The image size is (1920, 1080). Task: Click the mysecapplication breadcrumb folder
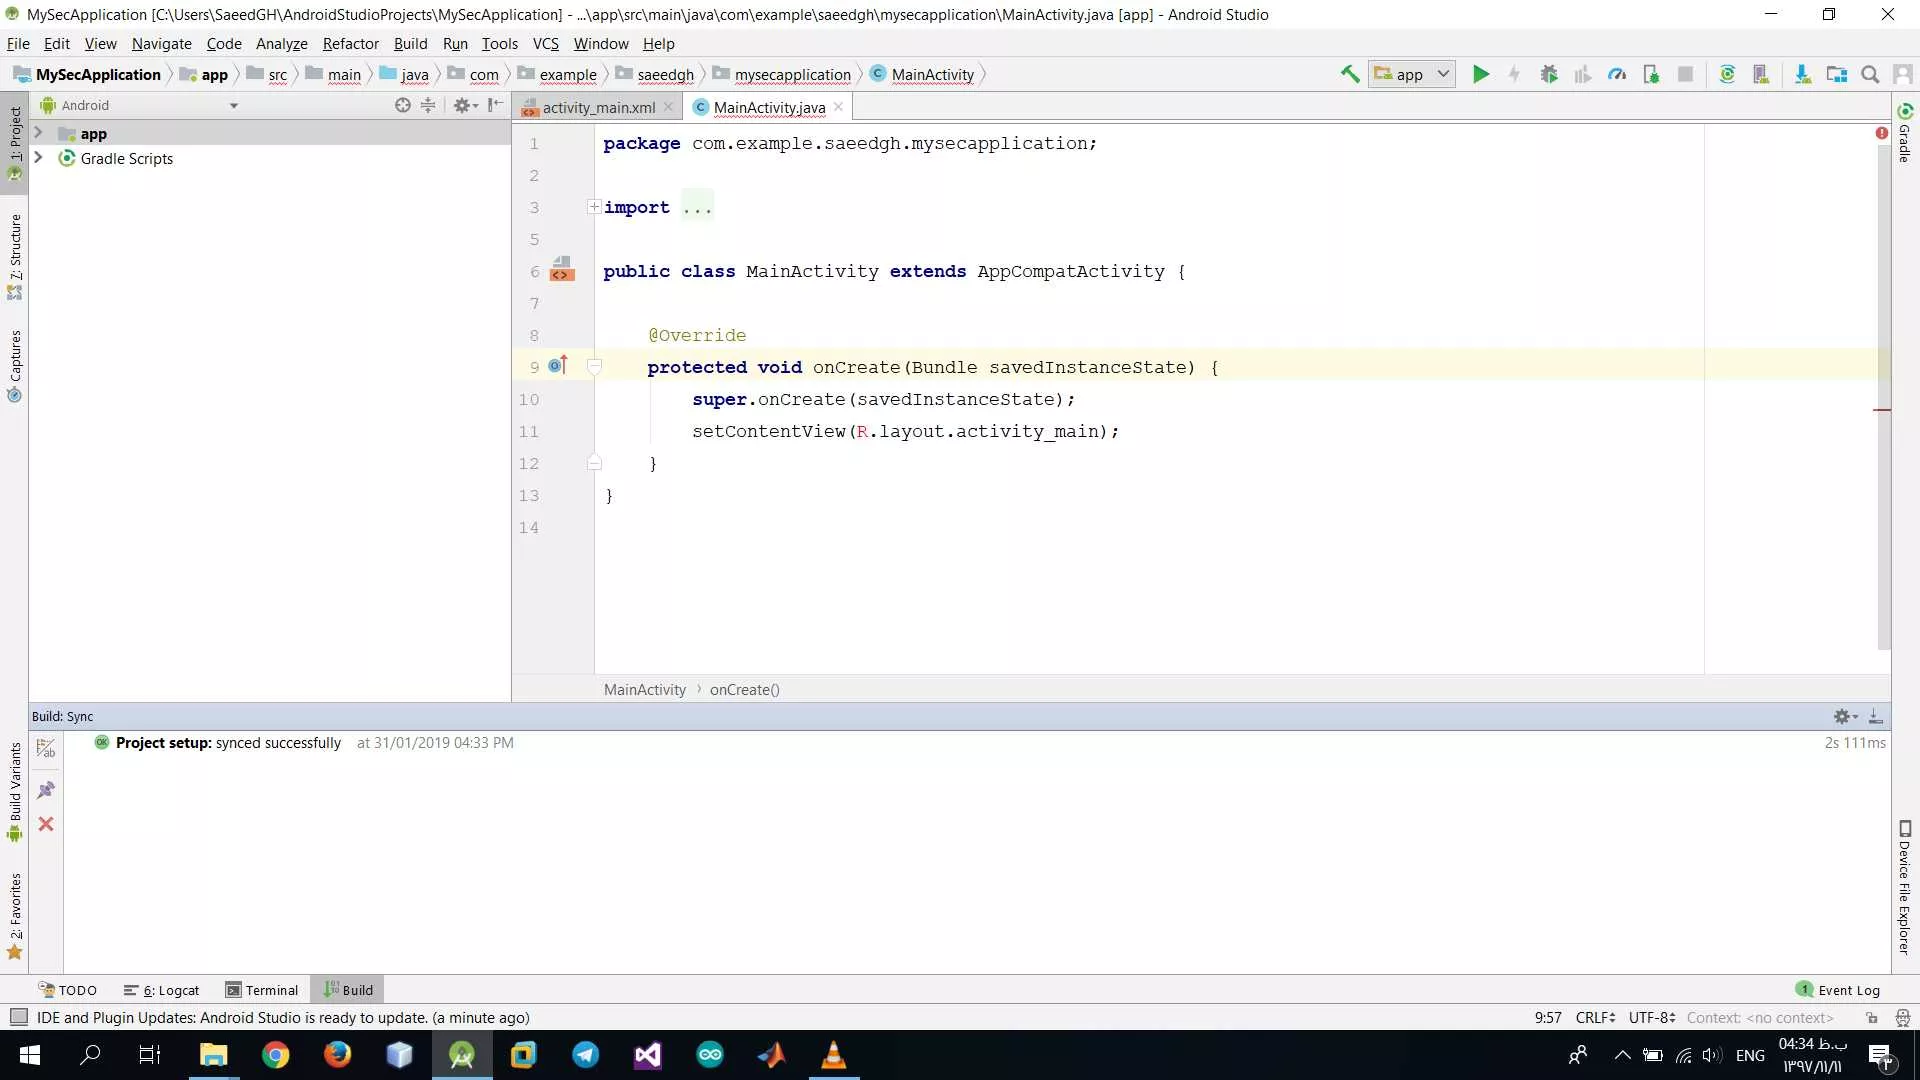(x=782, y=74)
